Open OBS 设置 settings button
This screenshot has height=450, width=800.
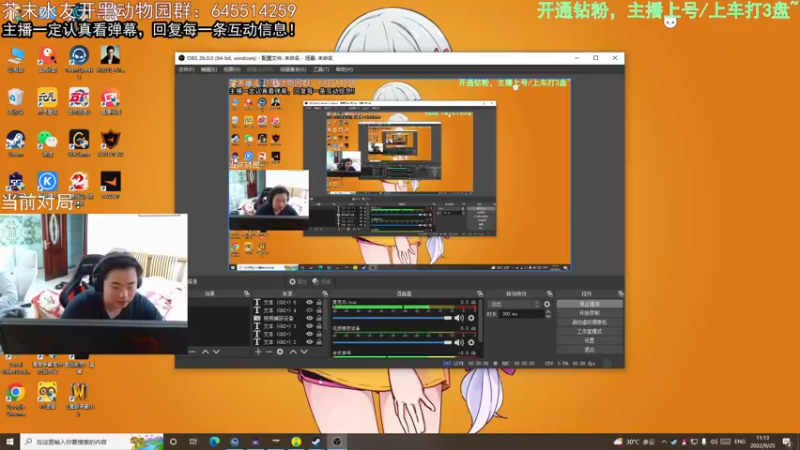[x=589, y=341]
